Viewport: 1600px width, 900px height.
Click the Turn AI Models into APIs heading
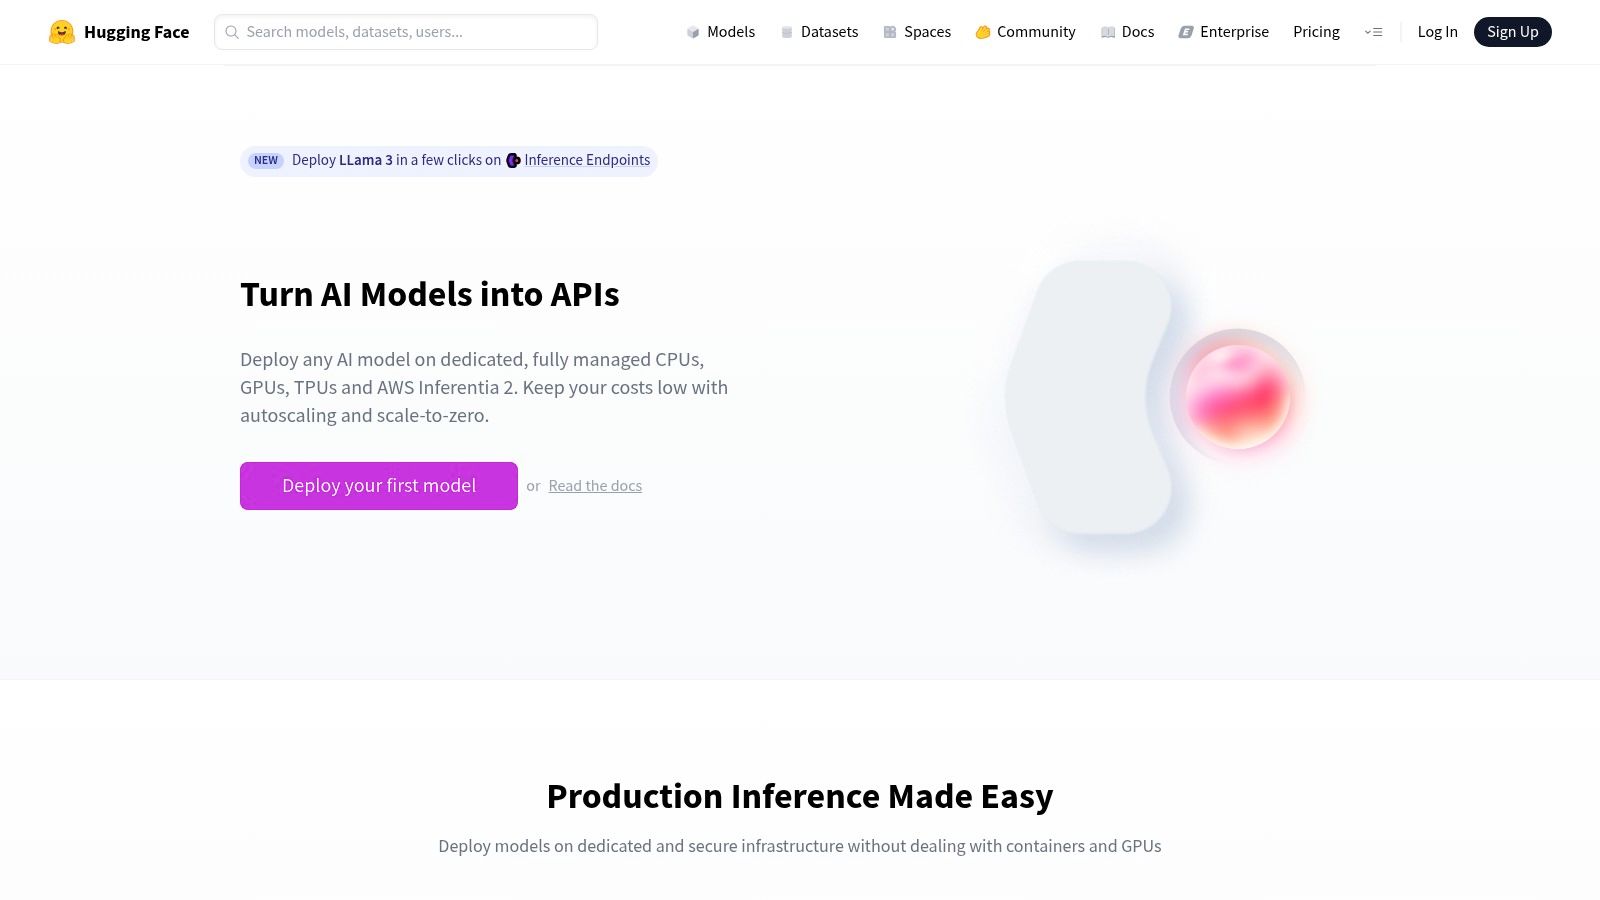click(x=430, y=294)
